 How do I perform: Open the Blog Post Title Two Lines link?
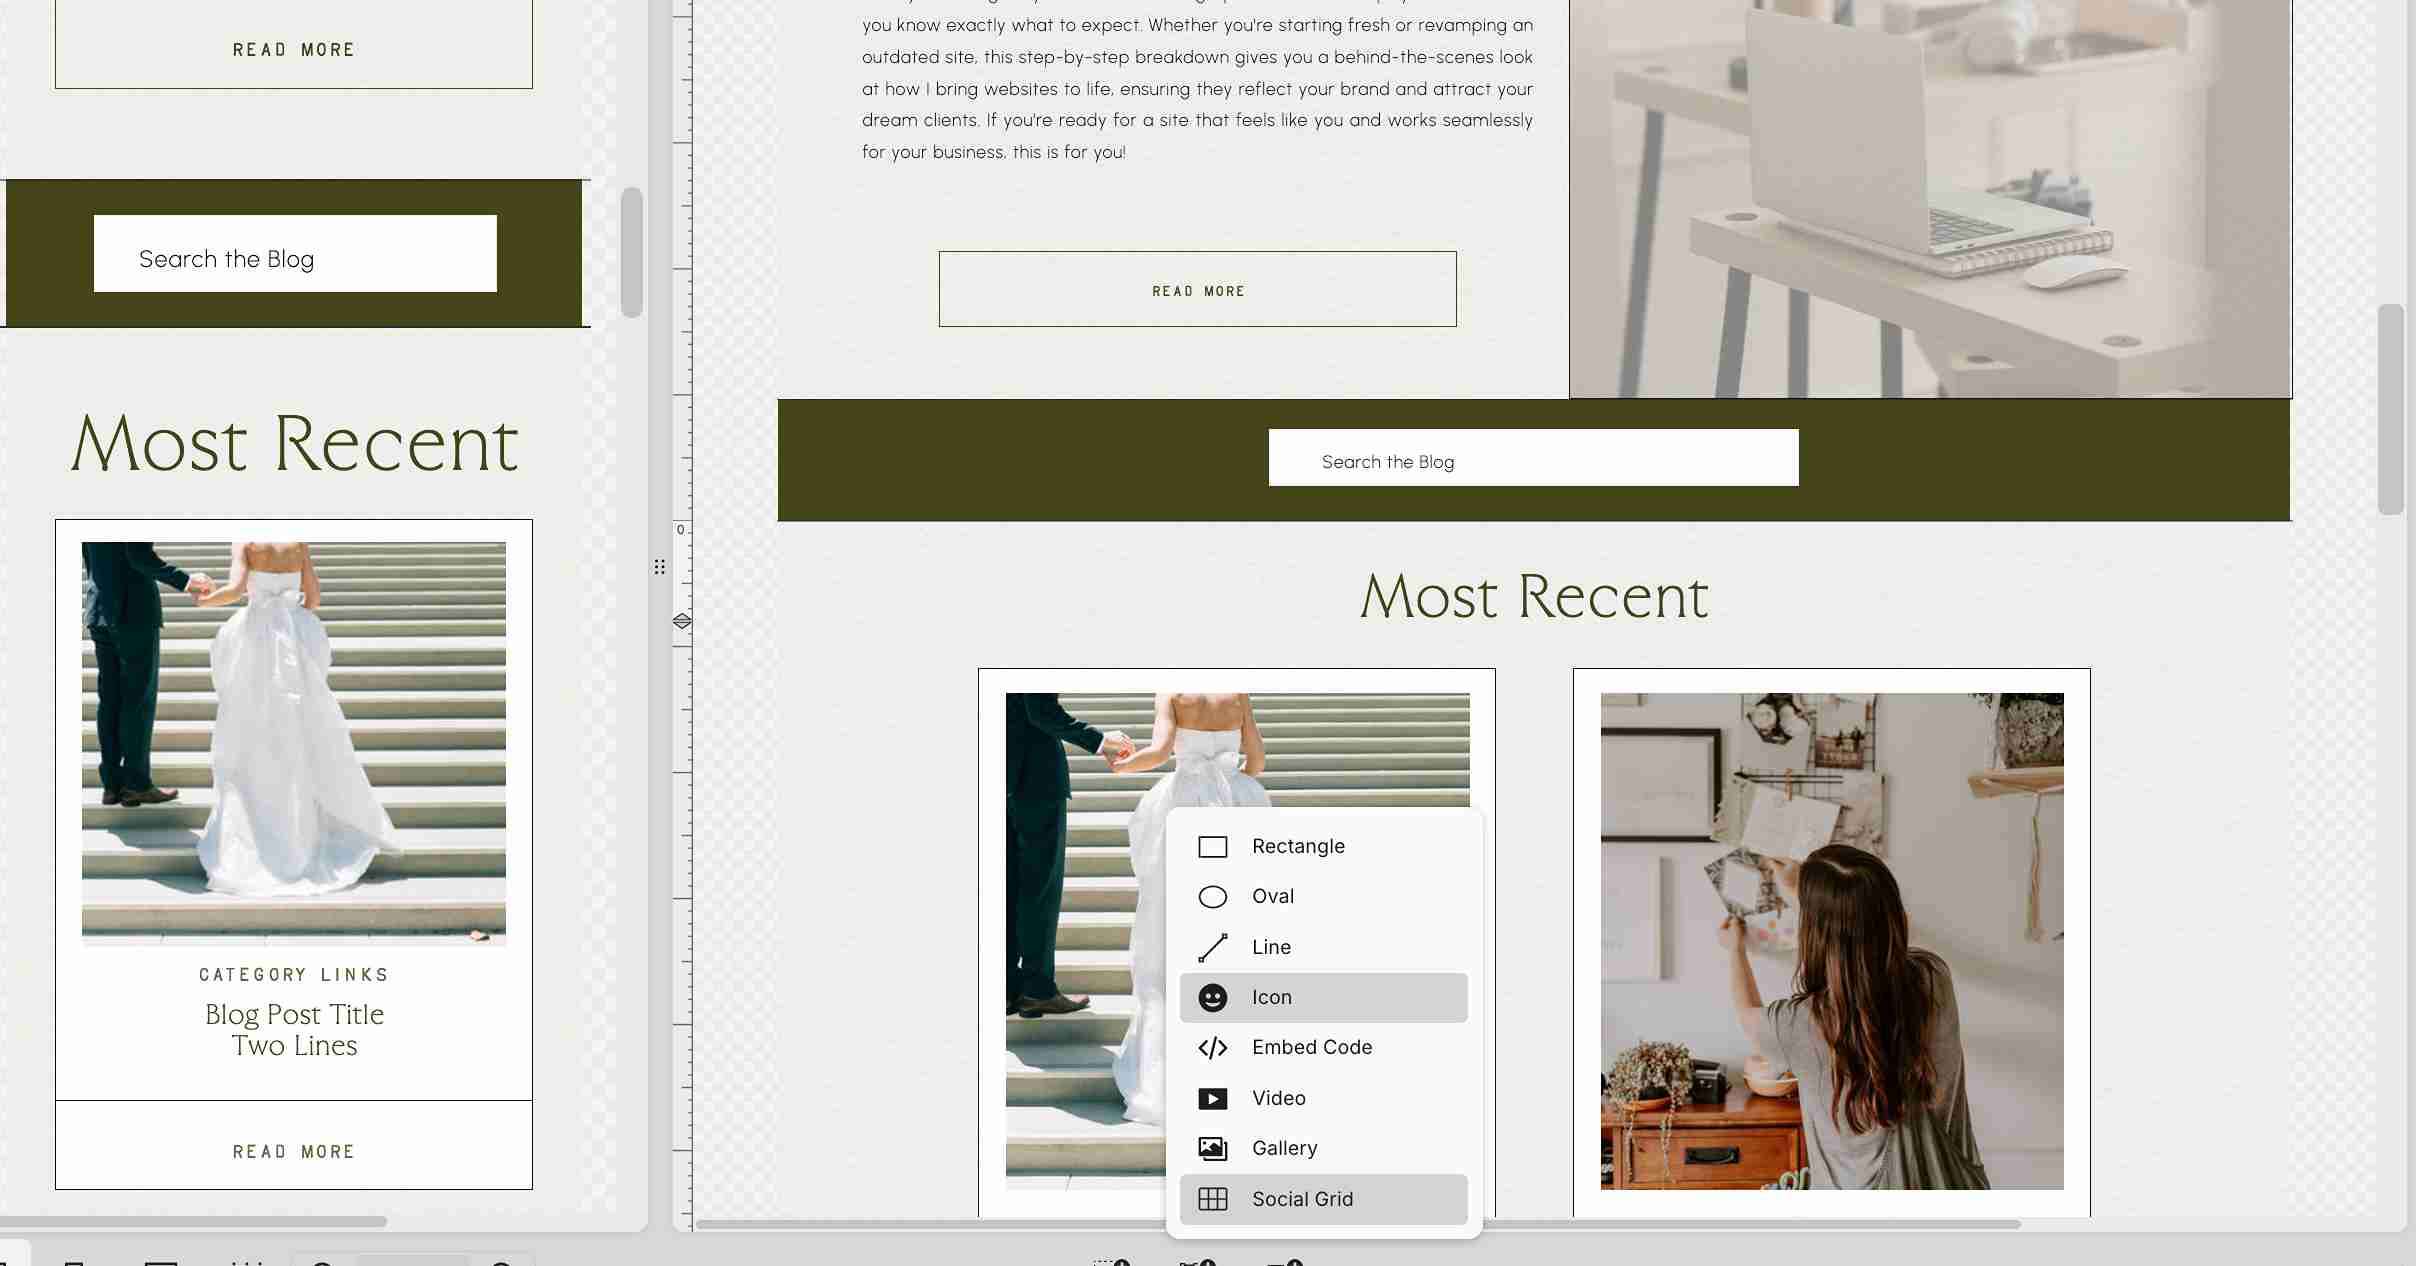(x=293, y=1028)
